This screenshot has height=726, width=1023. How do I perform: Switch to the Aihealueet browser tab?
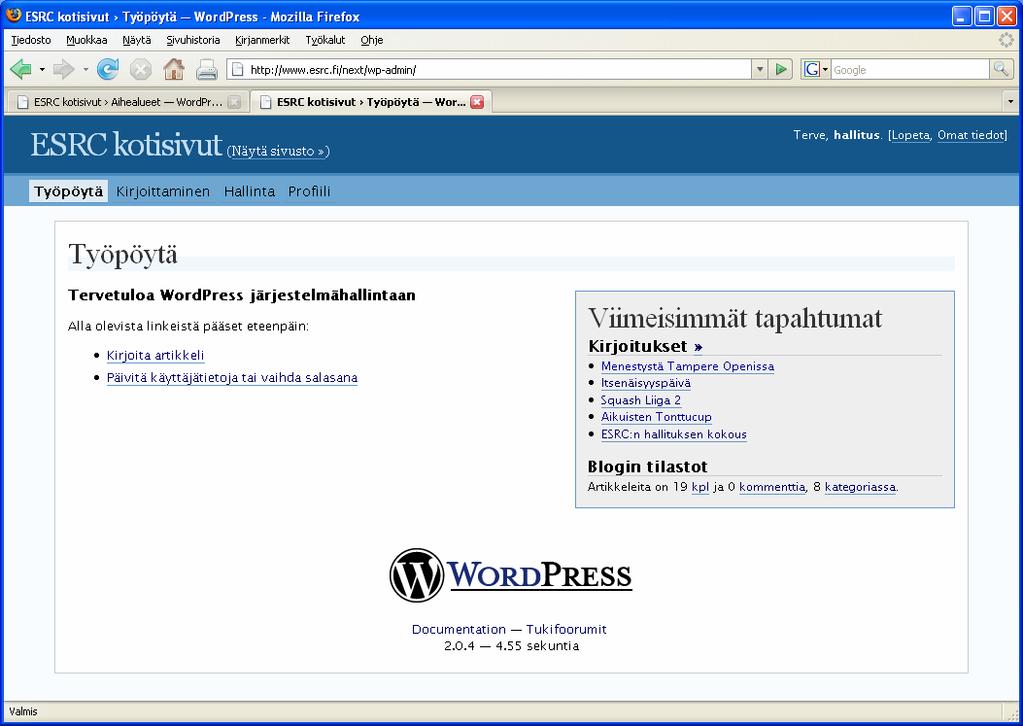pos(127,102)
